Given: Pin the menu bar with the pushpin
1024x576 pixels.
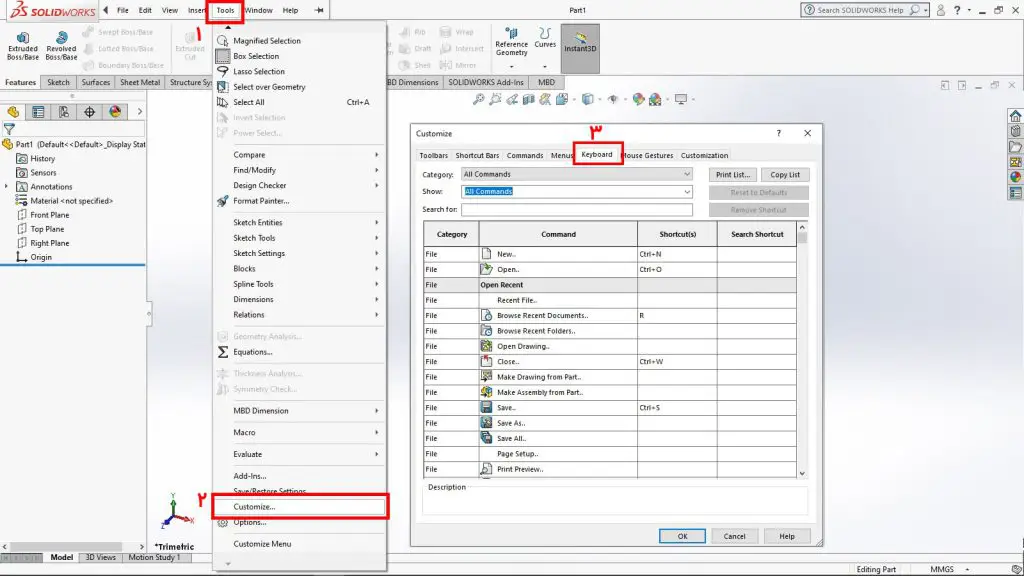Looking at the screenshot, I should click(319, 10).
